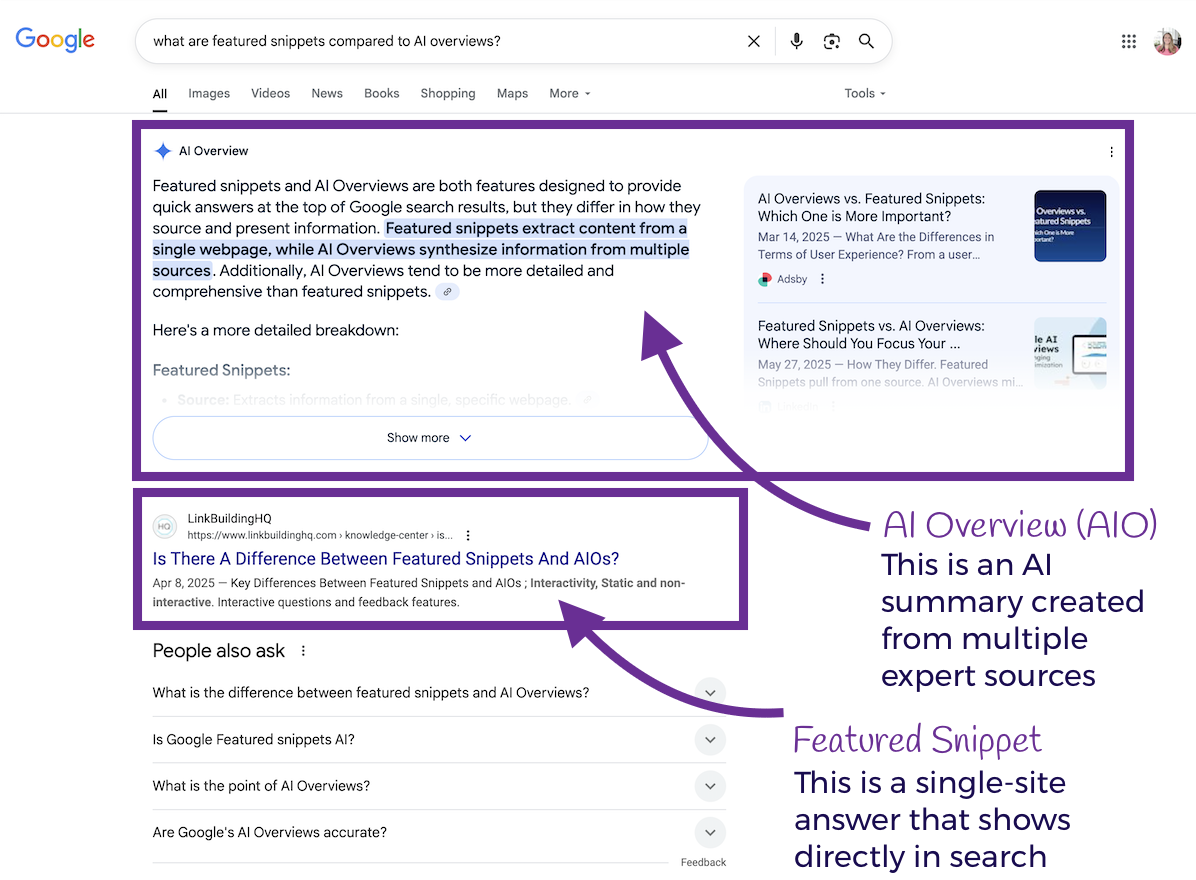
Task: Open the Adsby article thumbnail
Action: (1070, 226)
